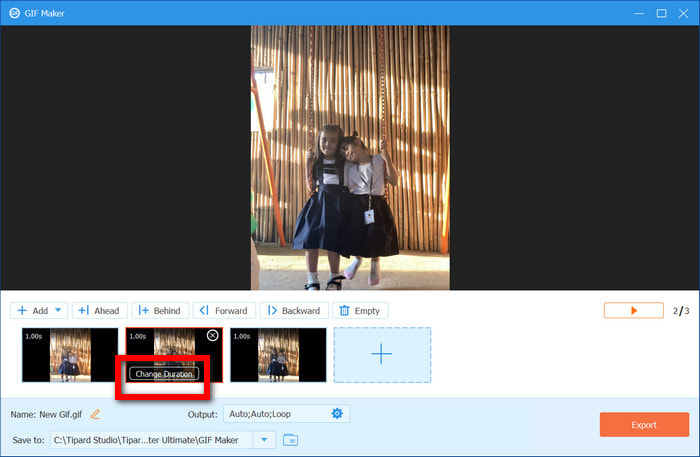Edit GIF name with pencil icon
Image resolution: width=700 pixels, height=457 pixels.
(x=96, y=414)
